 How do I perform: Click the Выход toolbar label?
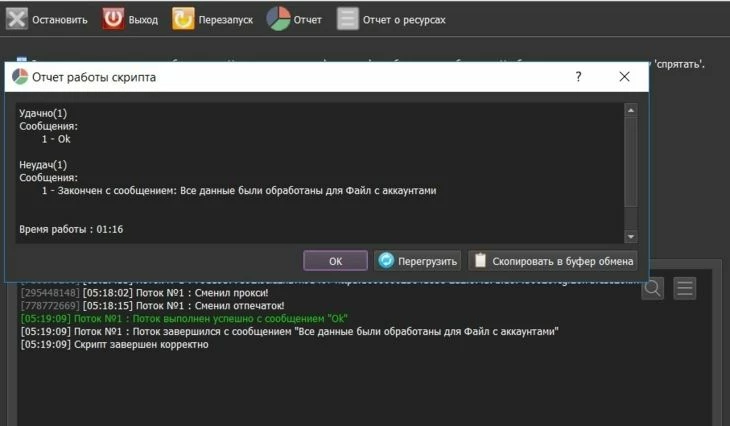(143, 20)
